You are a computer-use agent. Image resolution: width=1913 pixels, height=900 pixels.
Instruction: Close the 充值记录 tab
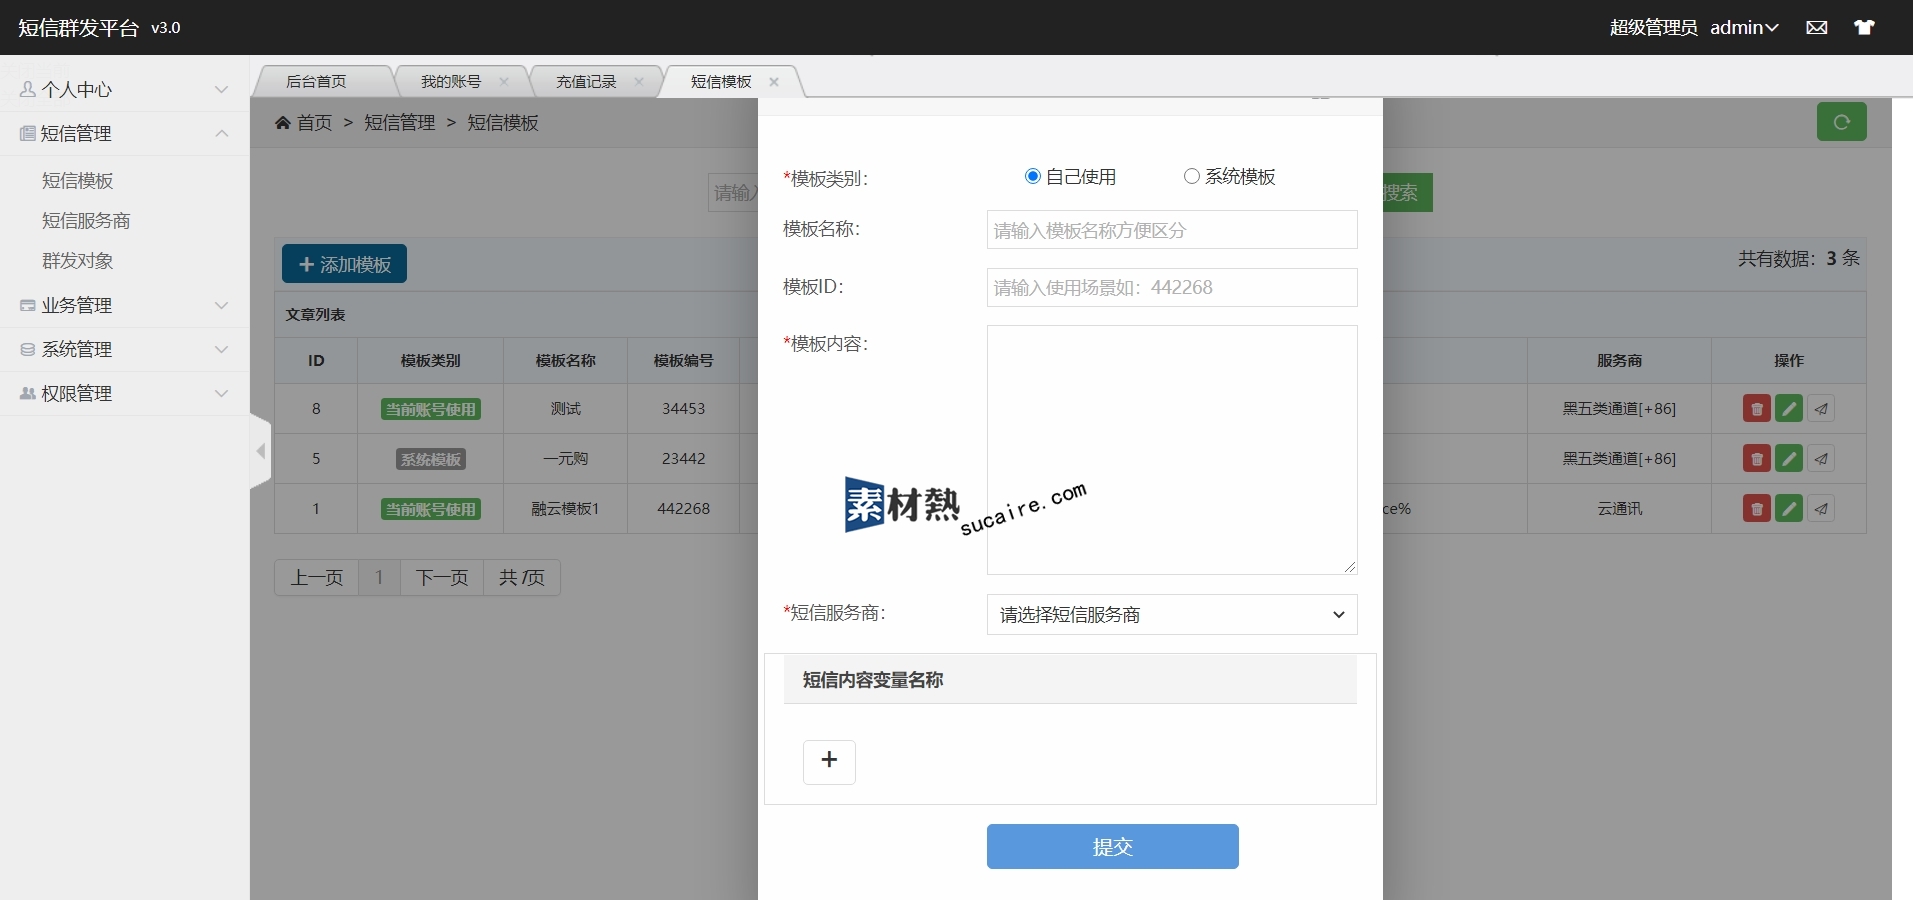tap(639, 82)
